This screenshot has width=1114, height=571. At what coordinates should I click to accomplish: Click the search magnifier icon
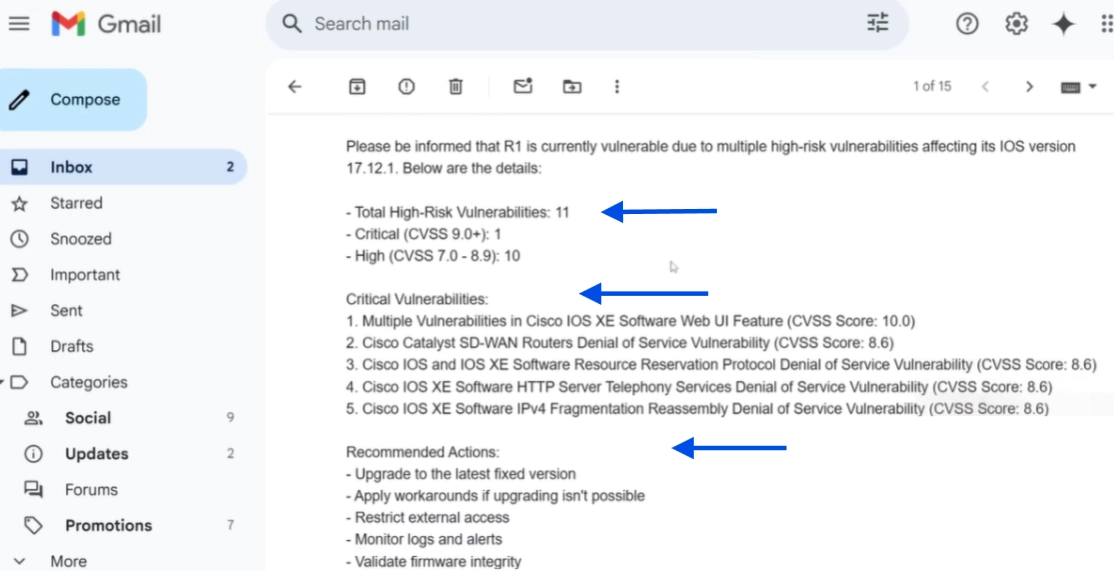[291, 24]
